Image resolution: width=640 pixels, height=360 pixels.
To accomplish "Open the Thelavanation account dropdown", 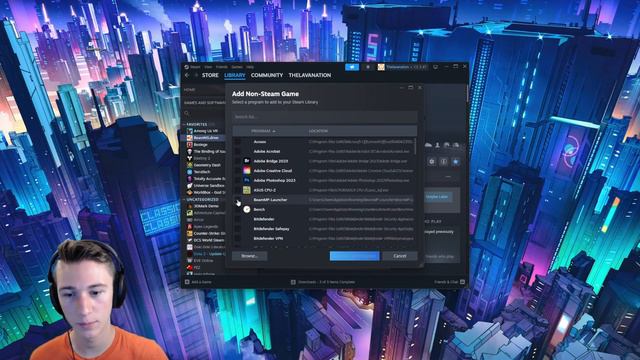I will tap(406, 67).
